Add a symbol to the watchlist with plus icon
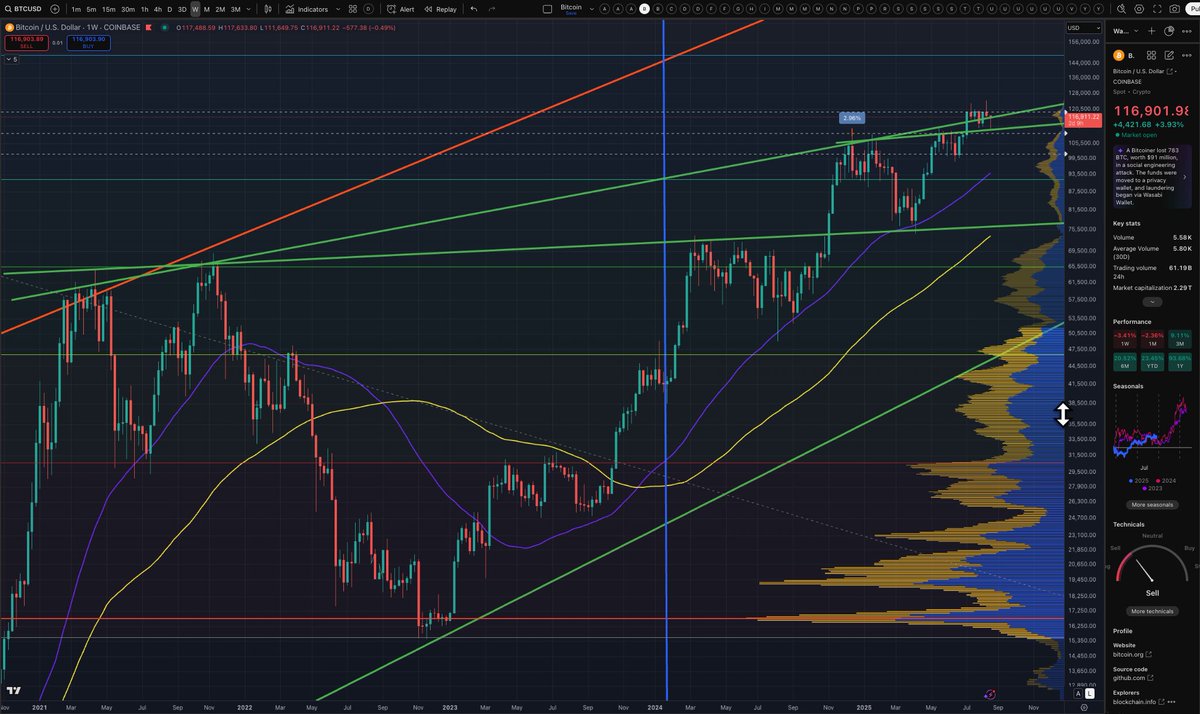 pyautogui.click(x=1151, y=31)
